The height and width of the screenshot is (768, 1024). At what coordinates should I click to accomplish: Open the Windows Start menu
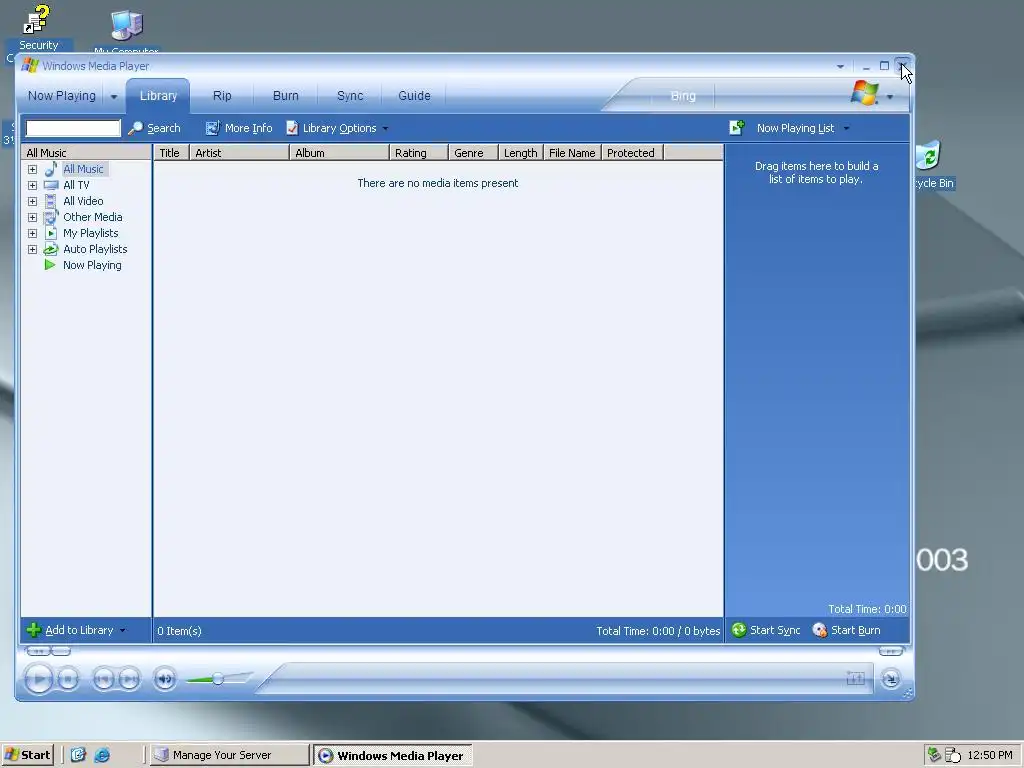click(27, 755)
